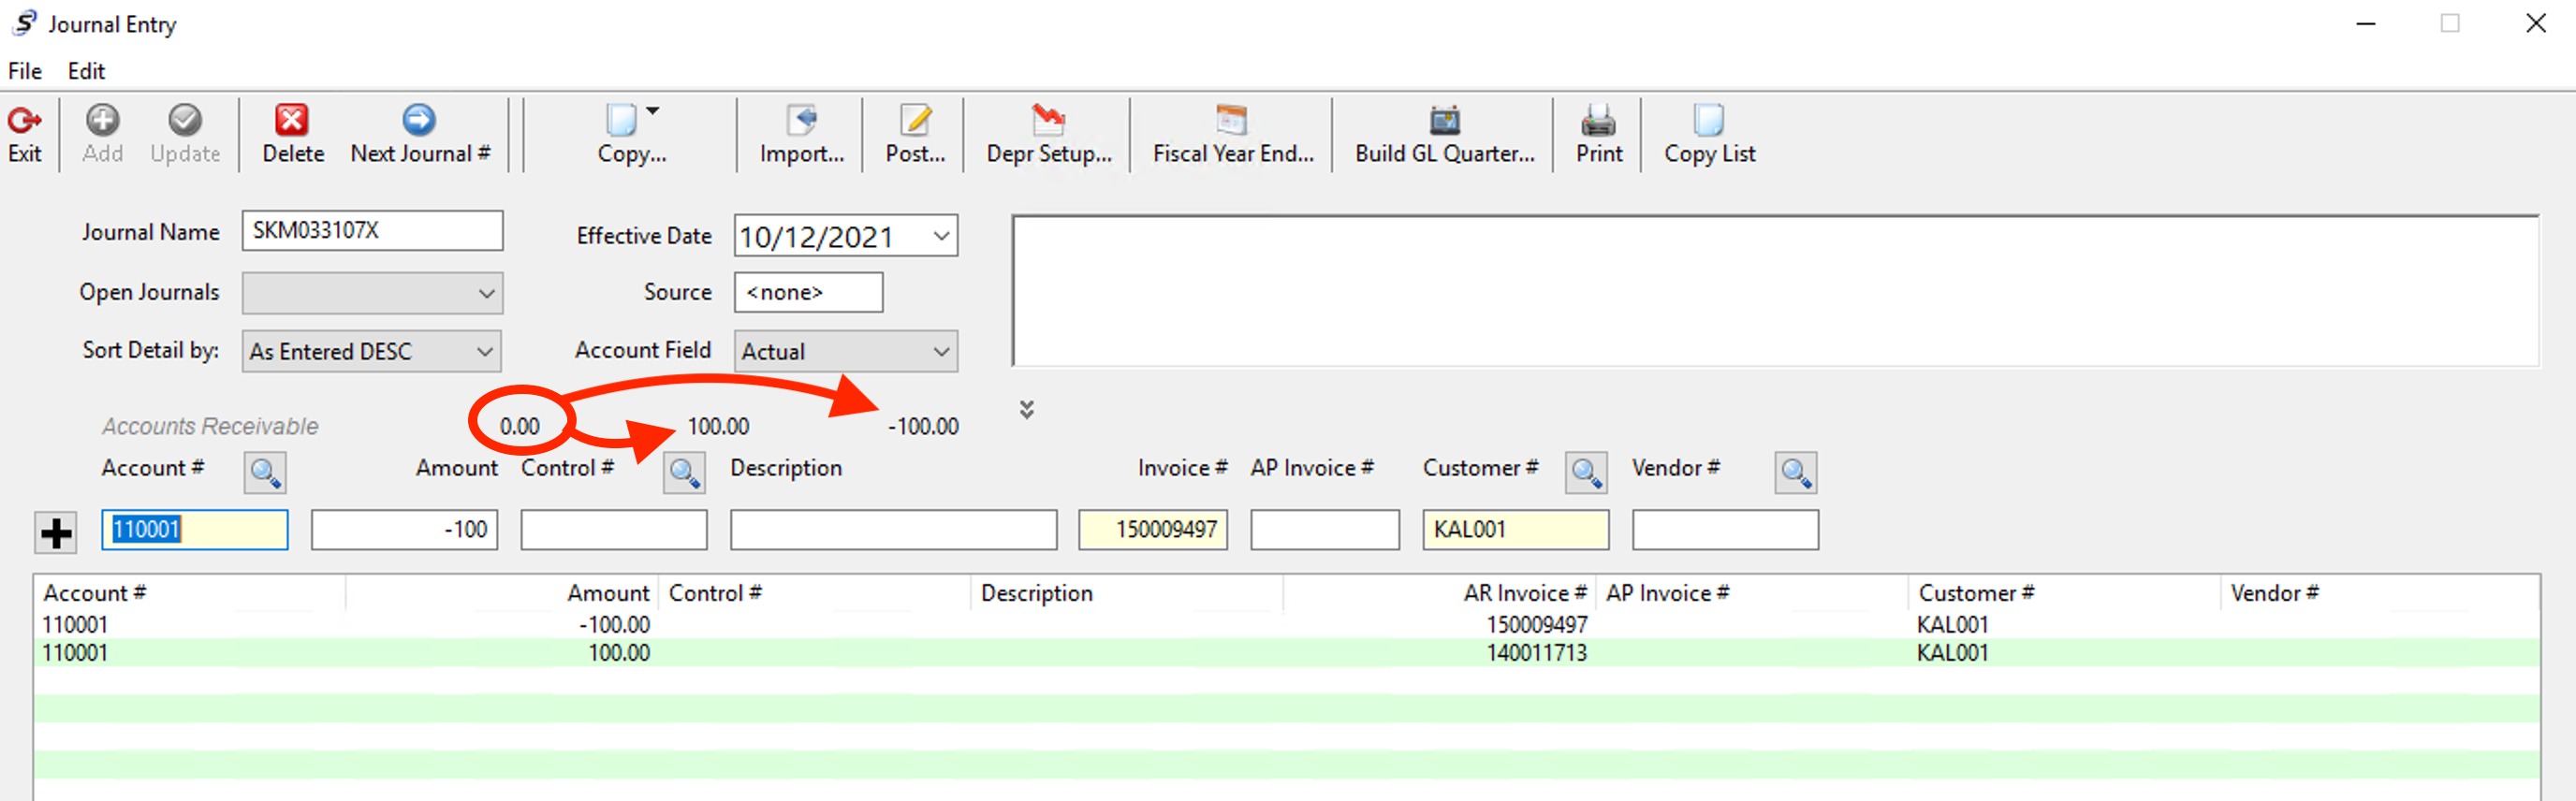Click the empty AP Invoice # field
This screenshot has width=2576, height=801.
pos(1325,529)
